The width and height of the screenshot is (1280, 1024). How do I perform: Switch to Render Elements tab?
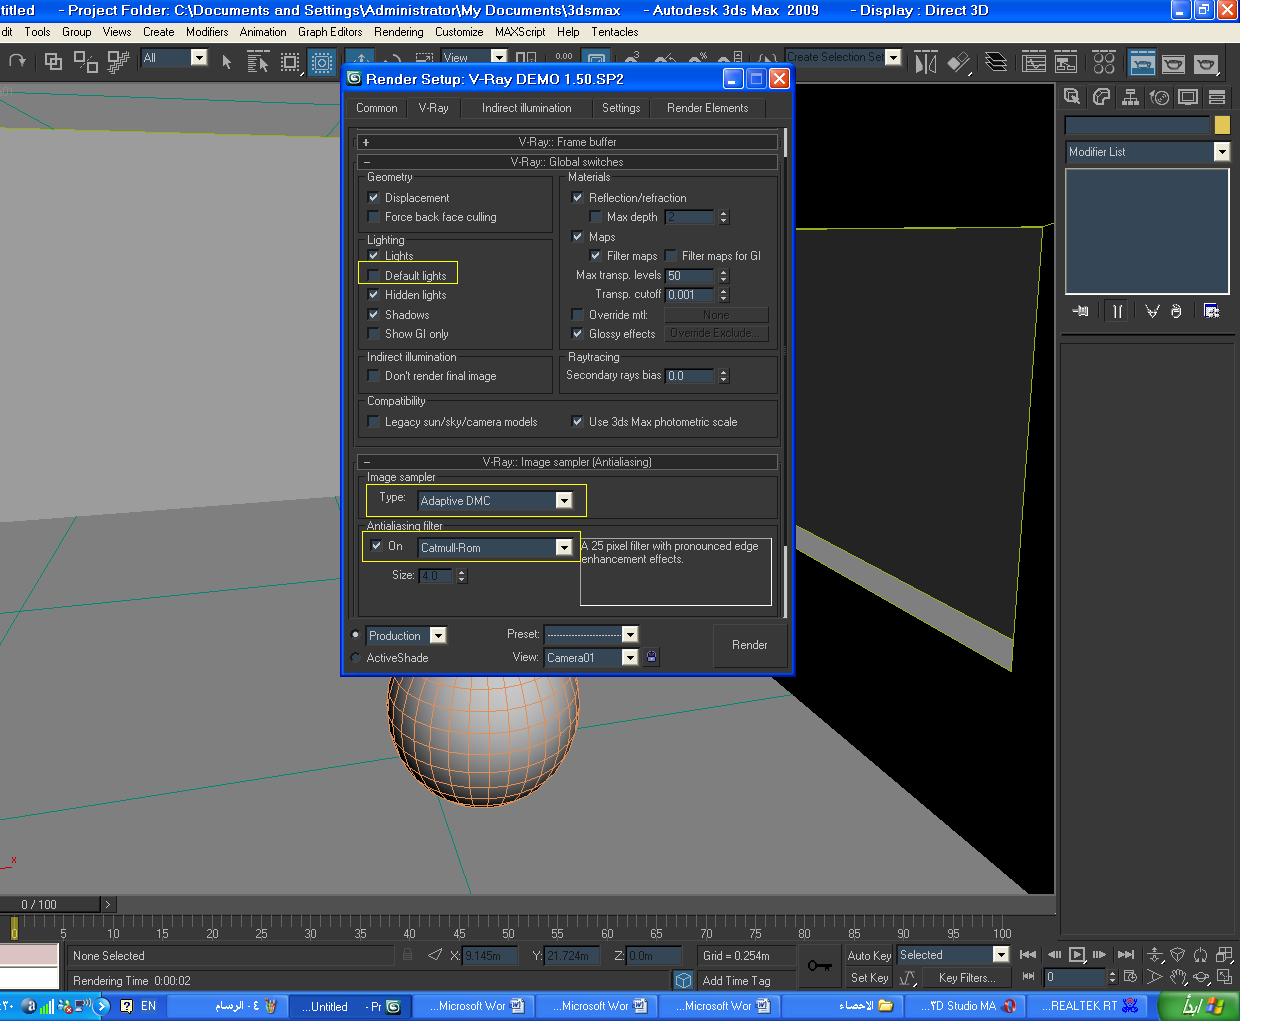click(x=707, y=108)
